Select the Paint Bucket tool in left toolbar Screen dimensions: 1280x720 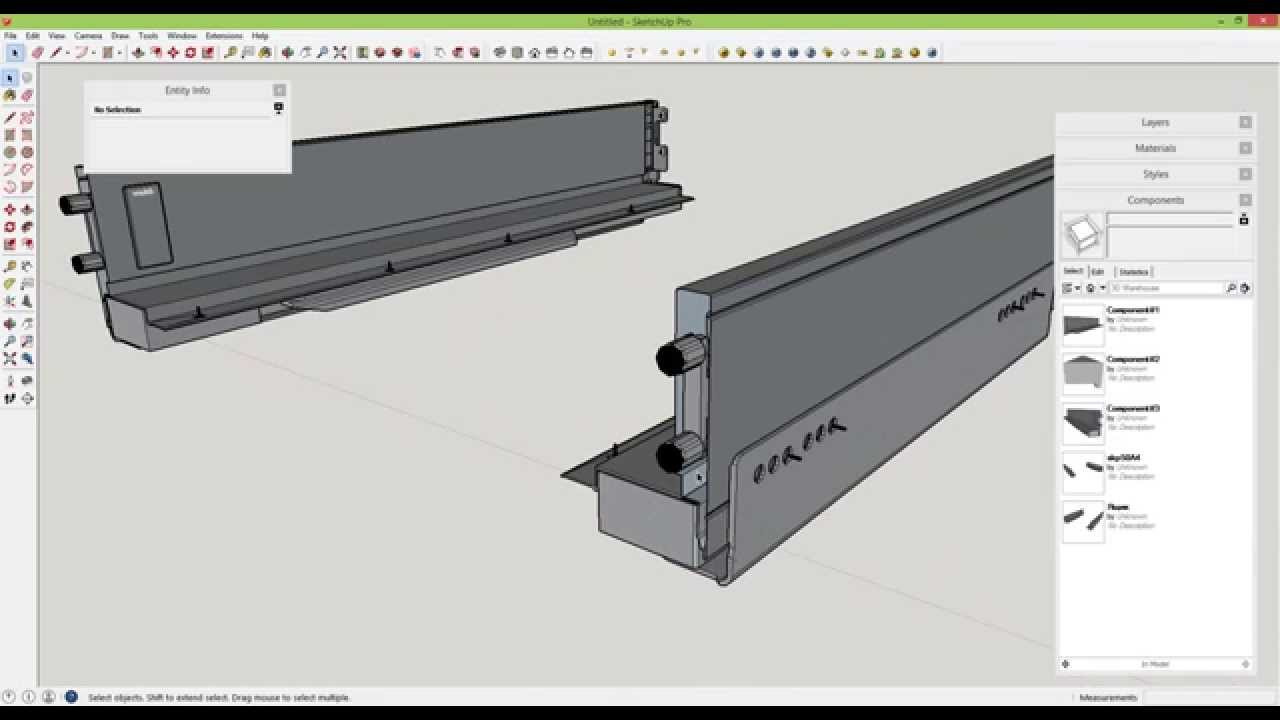click(x=10, y=96)
